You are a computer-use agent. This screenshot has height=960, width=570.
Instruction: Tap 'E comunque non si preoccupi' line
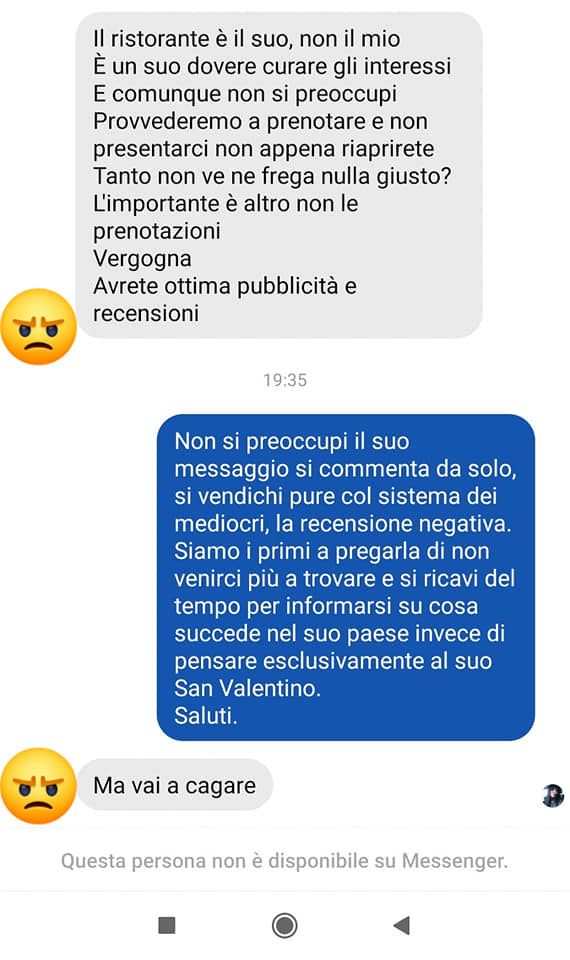tap(245, 94)
